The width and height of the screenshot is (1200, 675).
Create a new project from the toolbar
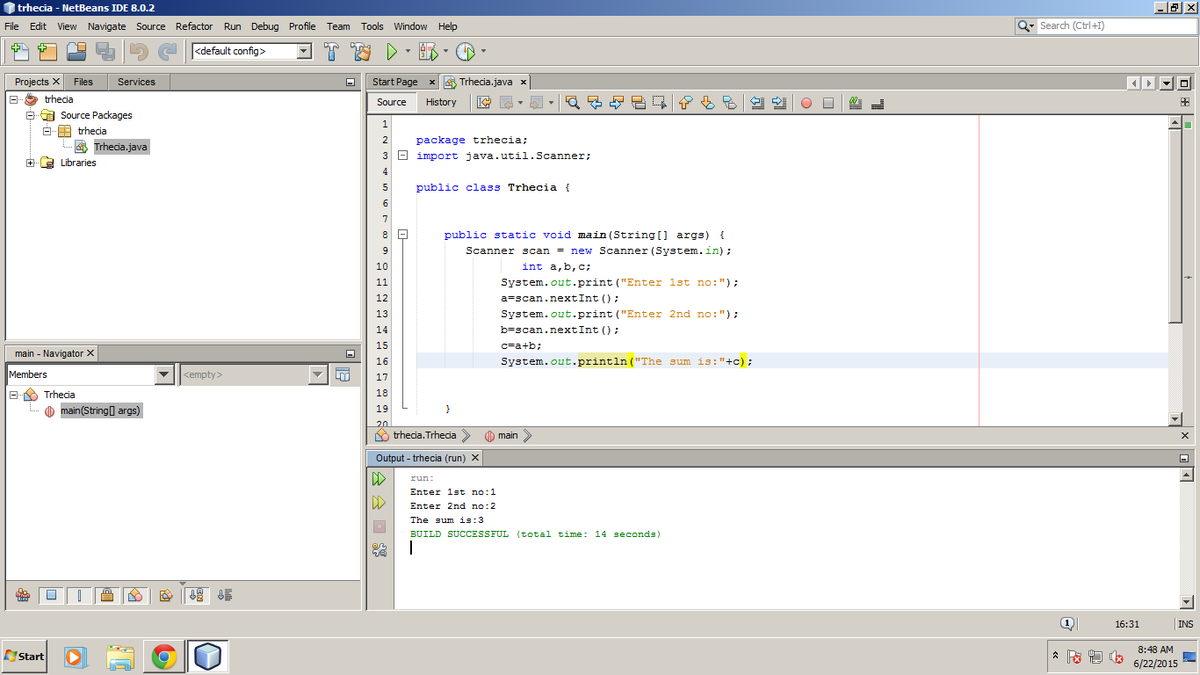tap(47, 51)
